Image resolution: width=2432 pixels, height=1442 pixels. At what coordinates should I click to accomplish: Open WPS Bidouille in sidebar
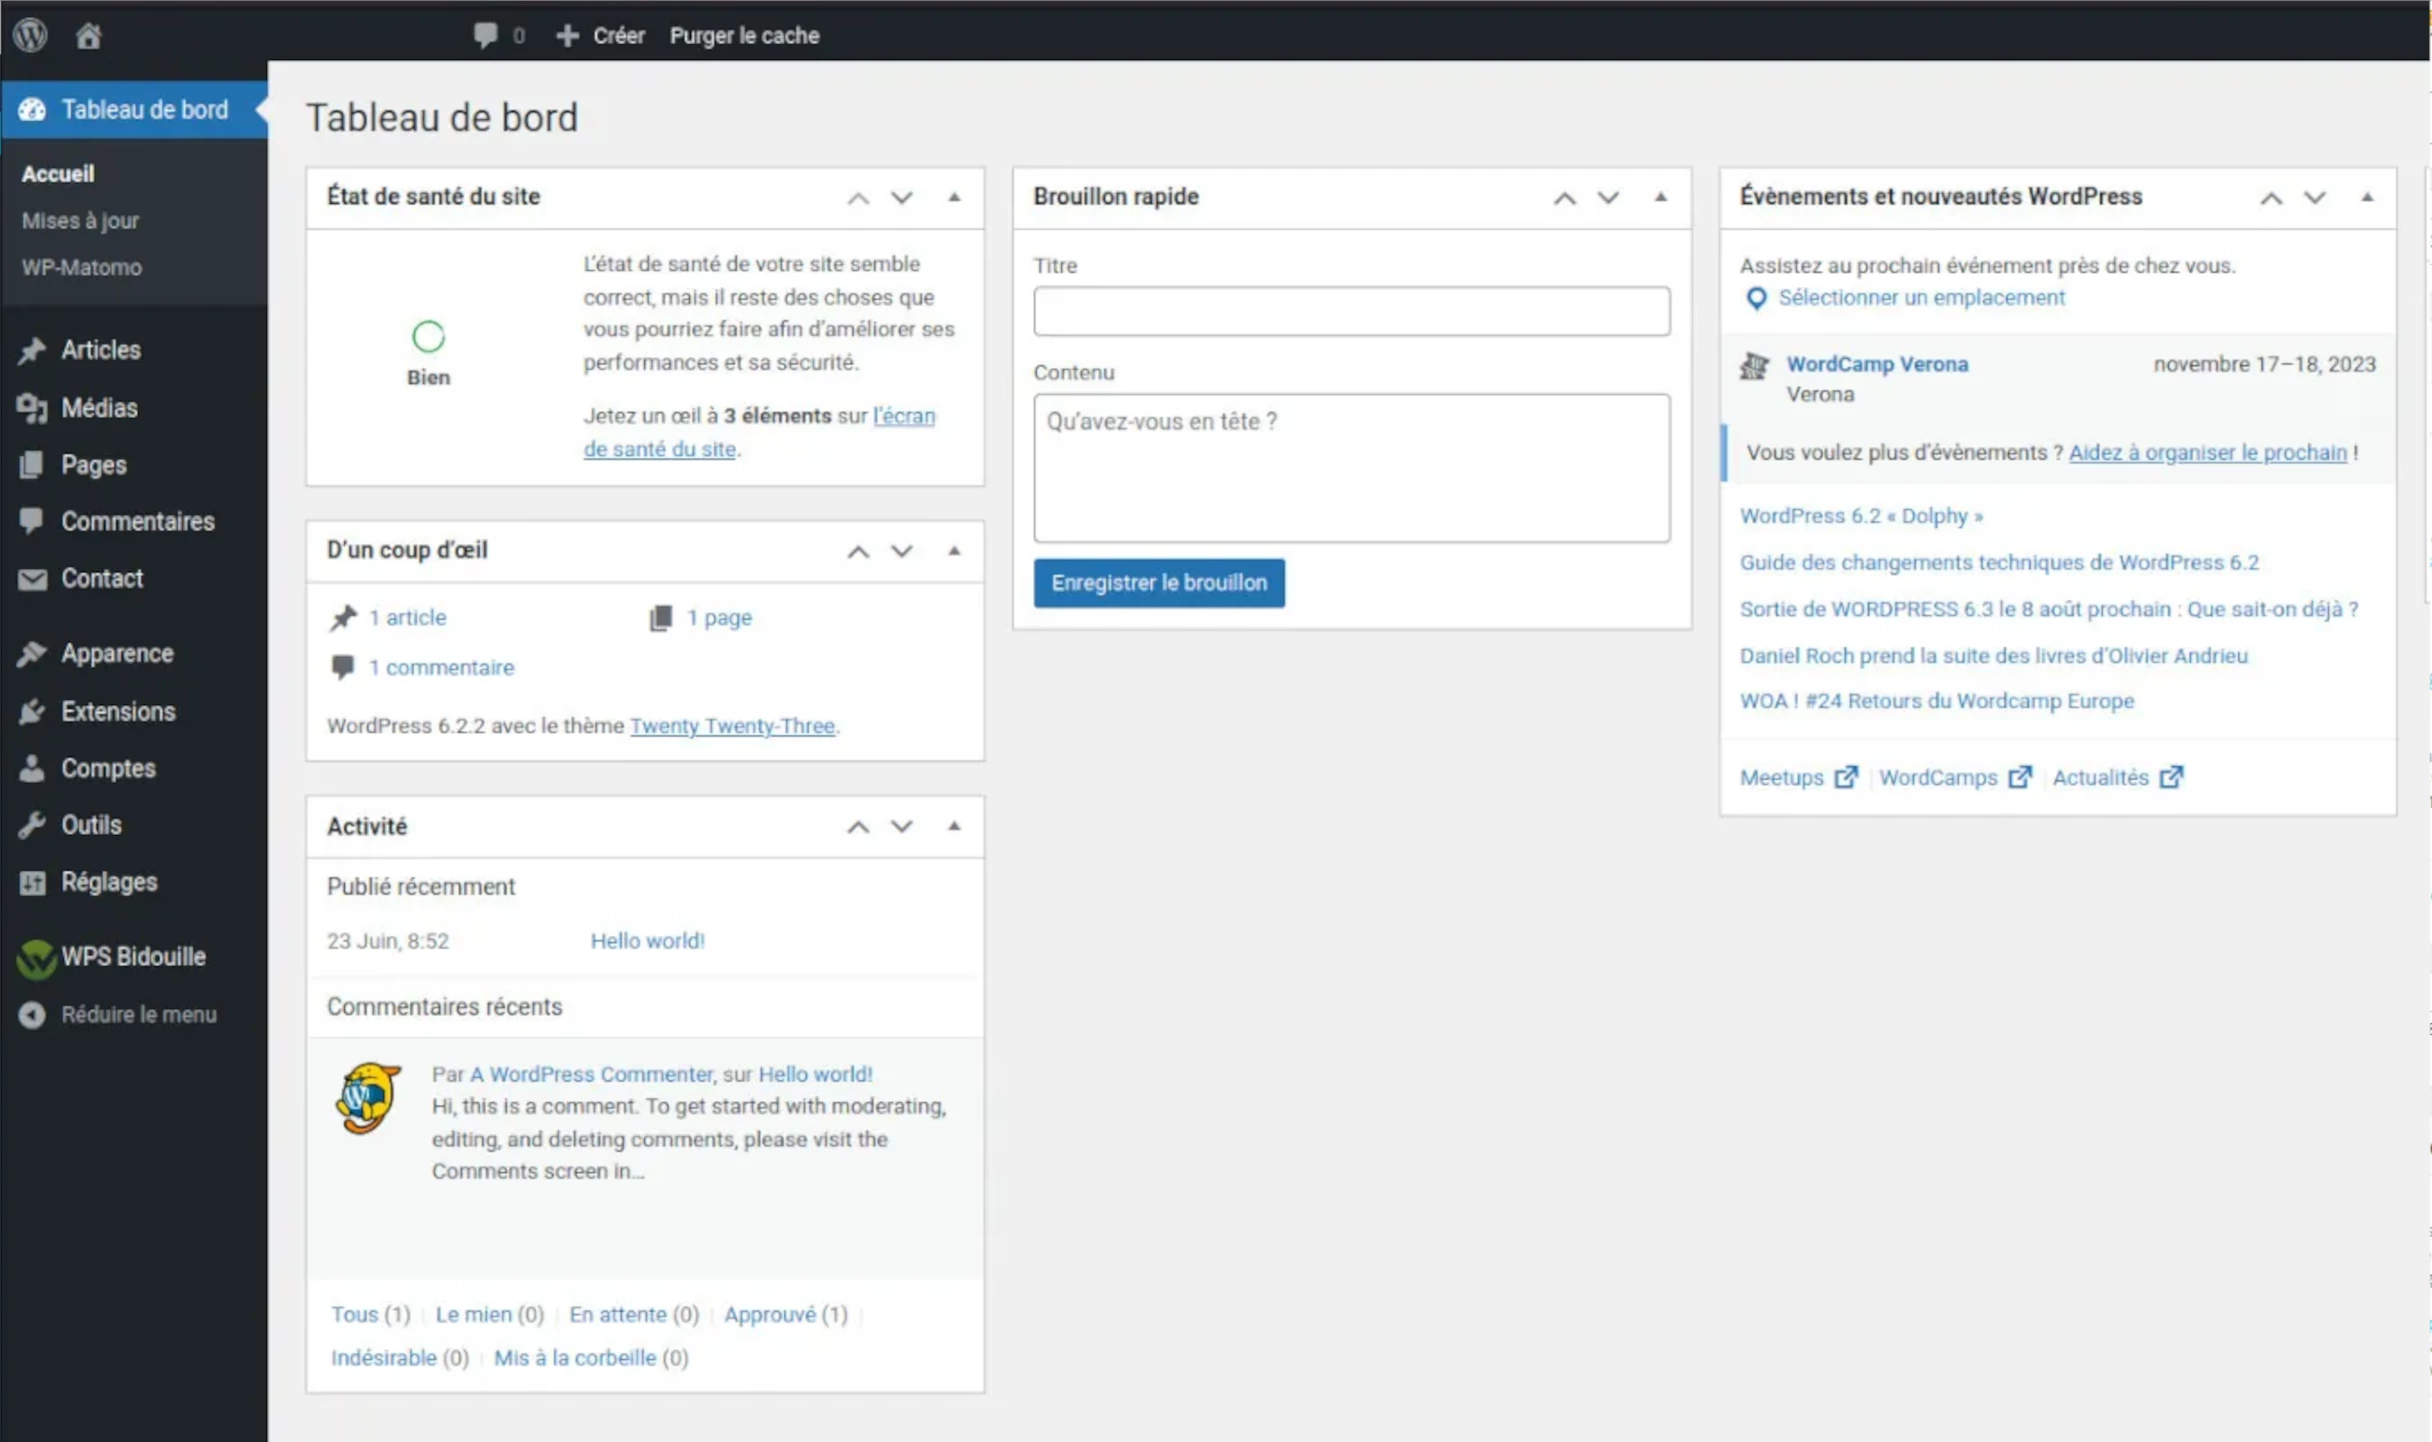pyautogui.click(x=132, y=956)
